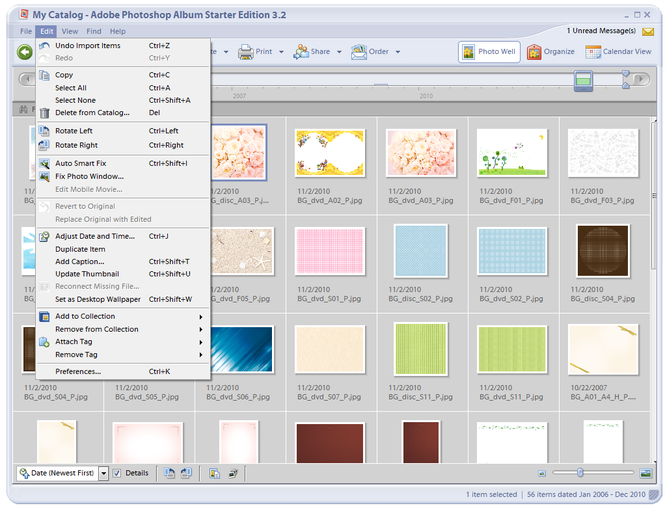Viewport: 665px width, 508px height.
Task: Click the Print printer icon
Action: 246,52
